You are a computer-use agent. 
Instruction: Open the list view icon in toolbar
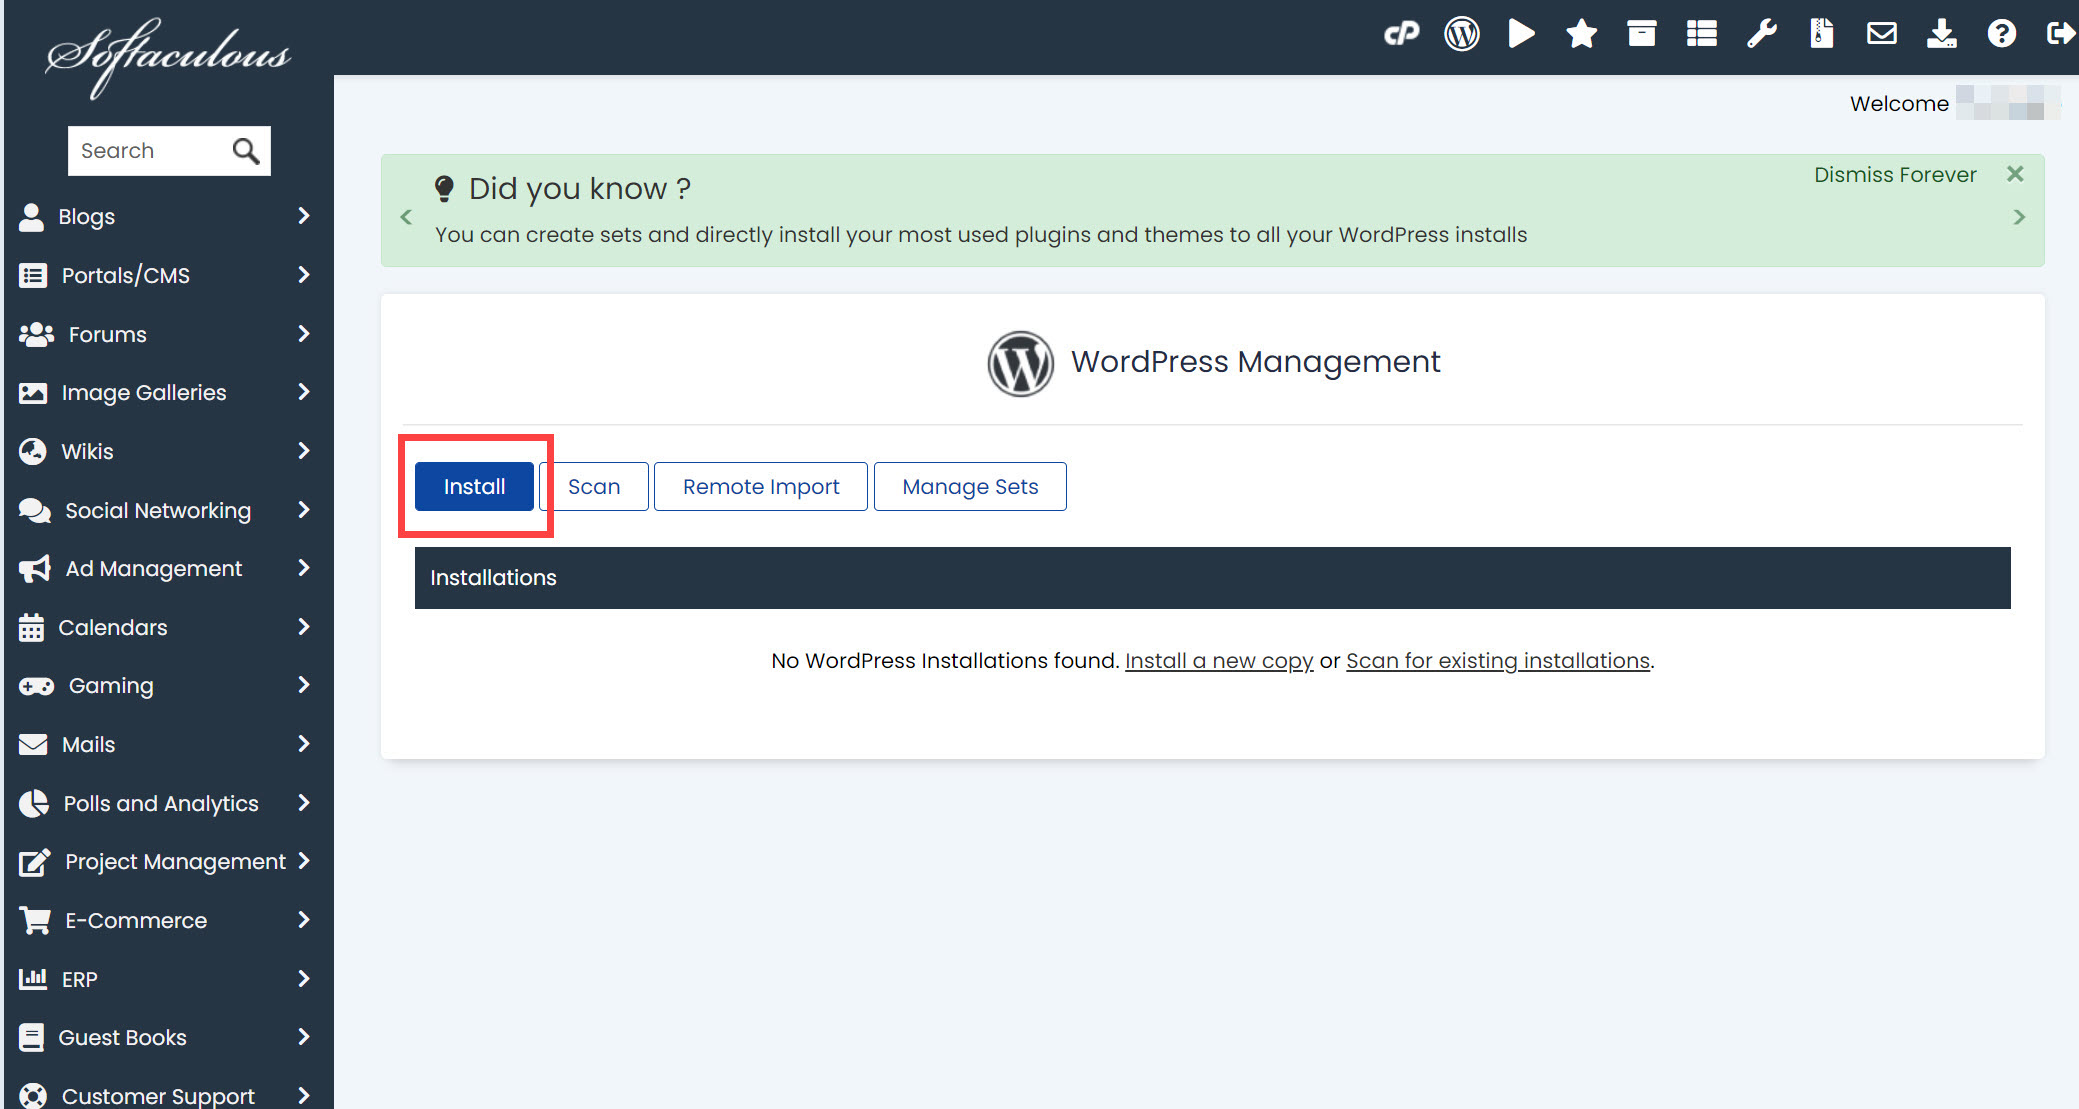(x=1701, y=33)
